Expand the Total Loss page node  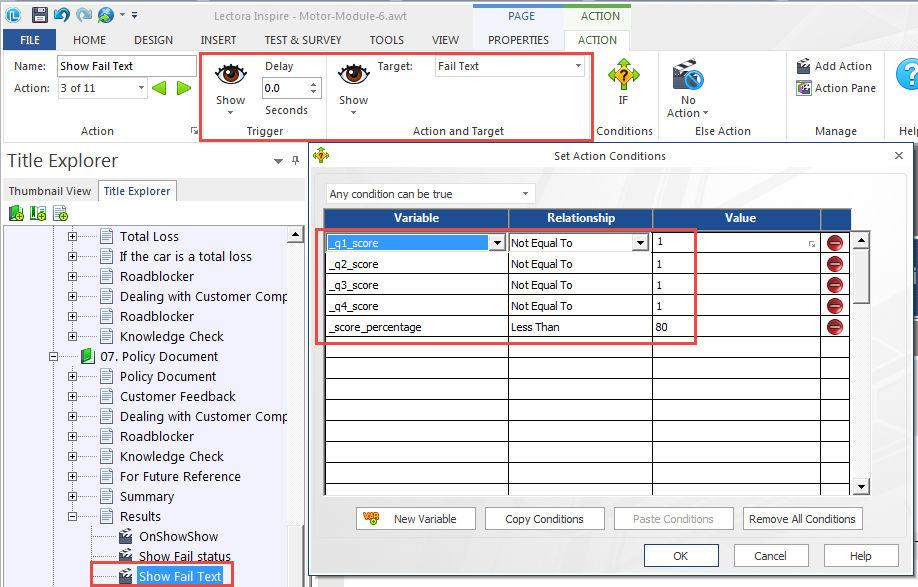click(x=73, y=236)
